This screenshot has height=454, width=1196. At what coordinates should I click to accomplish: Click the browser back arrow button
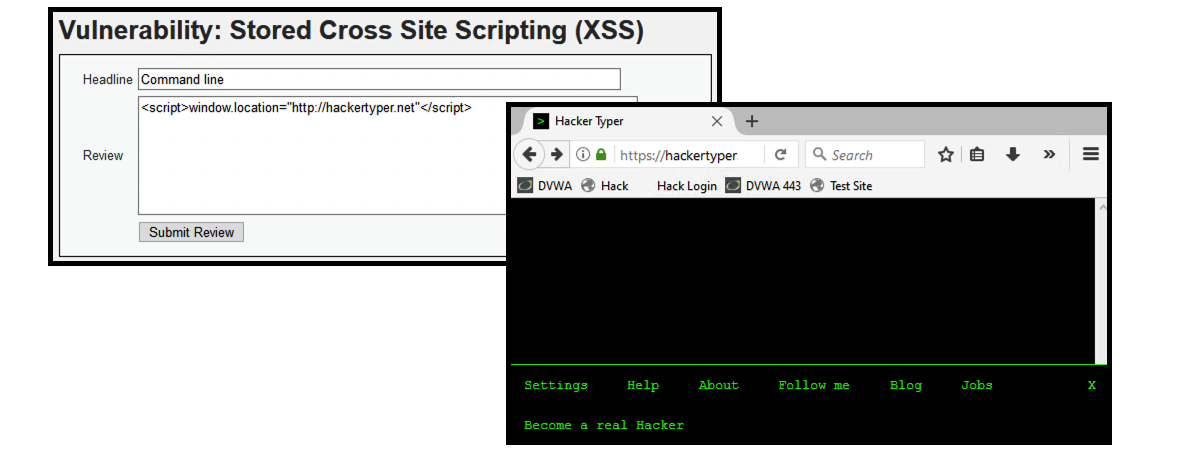(529, 155)
